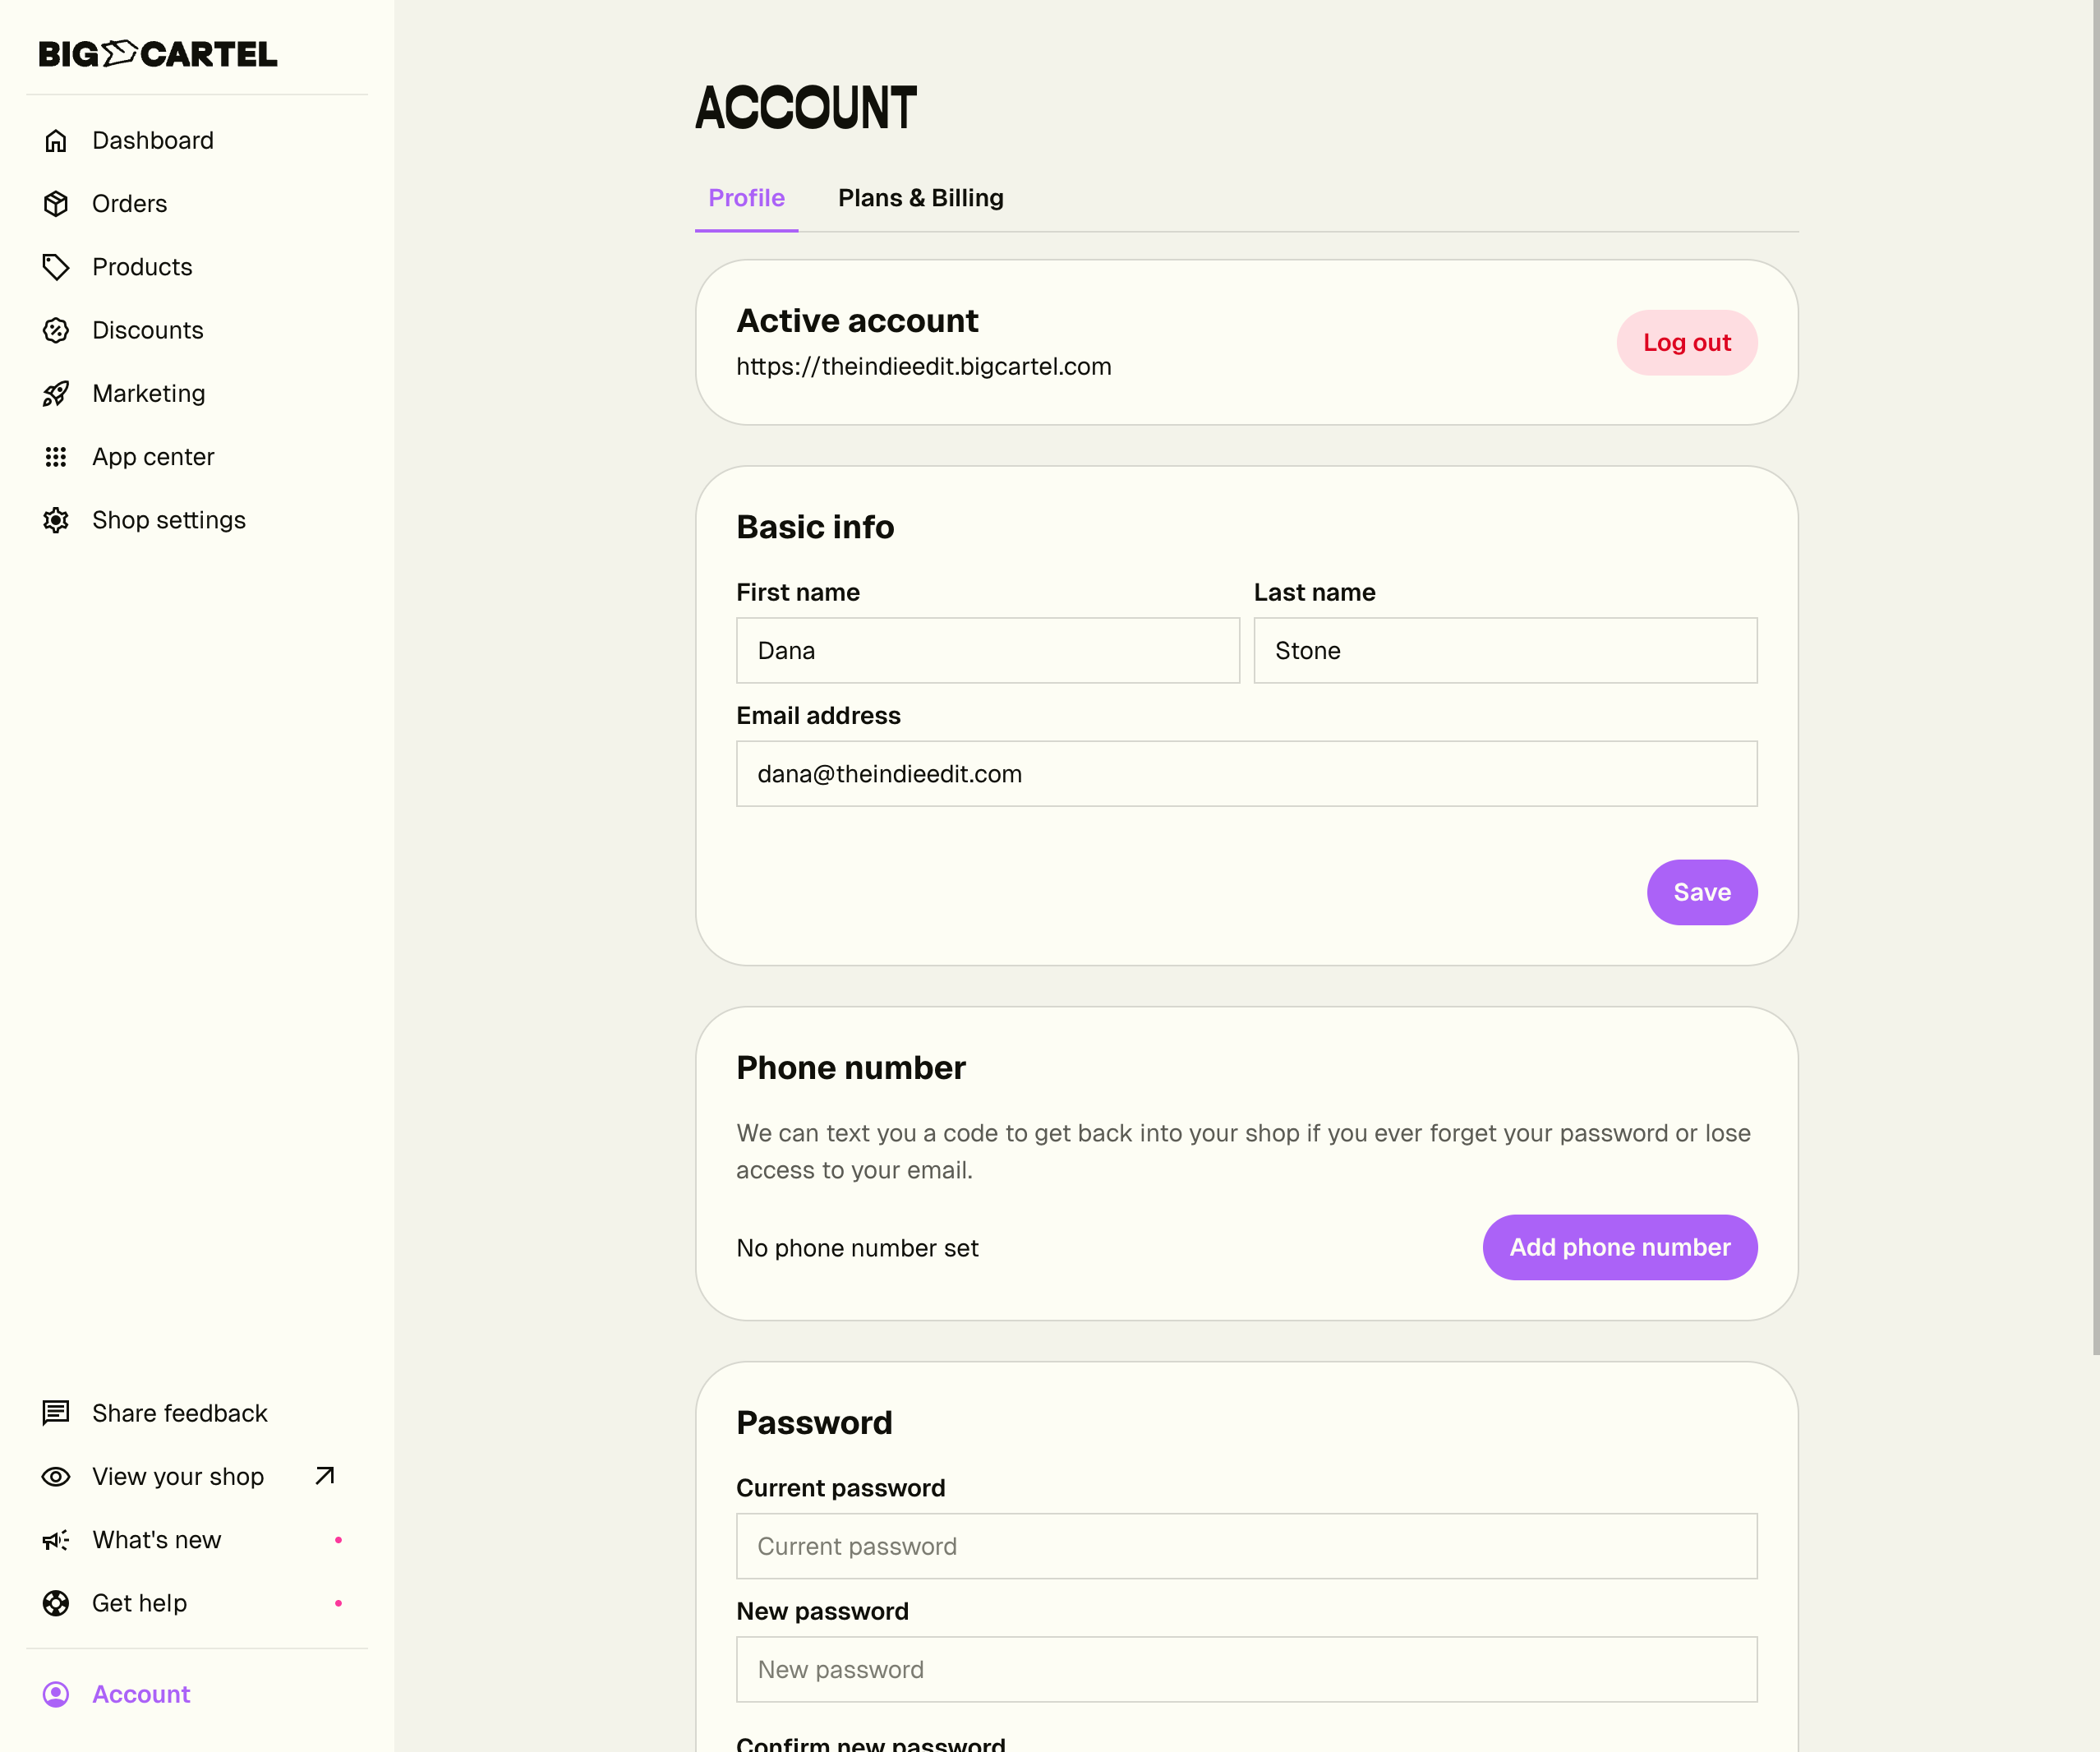Screen dimensions: 2100x1752
Task: Select the Profile tab
Action: tap(746, 198)
